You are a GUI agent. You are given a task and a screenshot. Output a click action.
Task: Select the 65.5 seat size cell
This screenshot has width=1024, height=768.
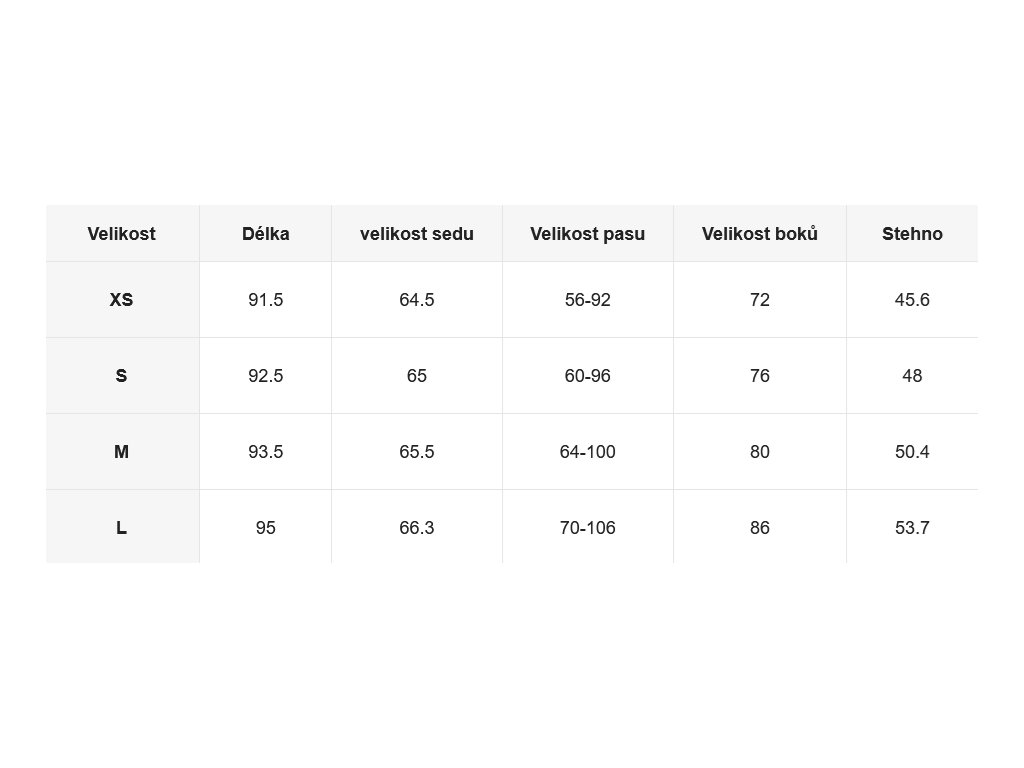tap(417, 451)
